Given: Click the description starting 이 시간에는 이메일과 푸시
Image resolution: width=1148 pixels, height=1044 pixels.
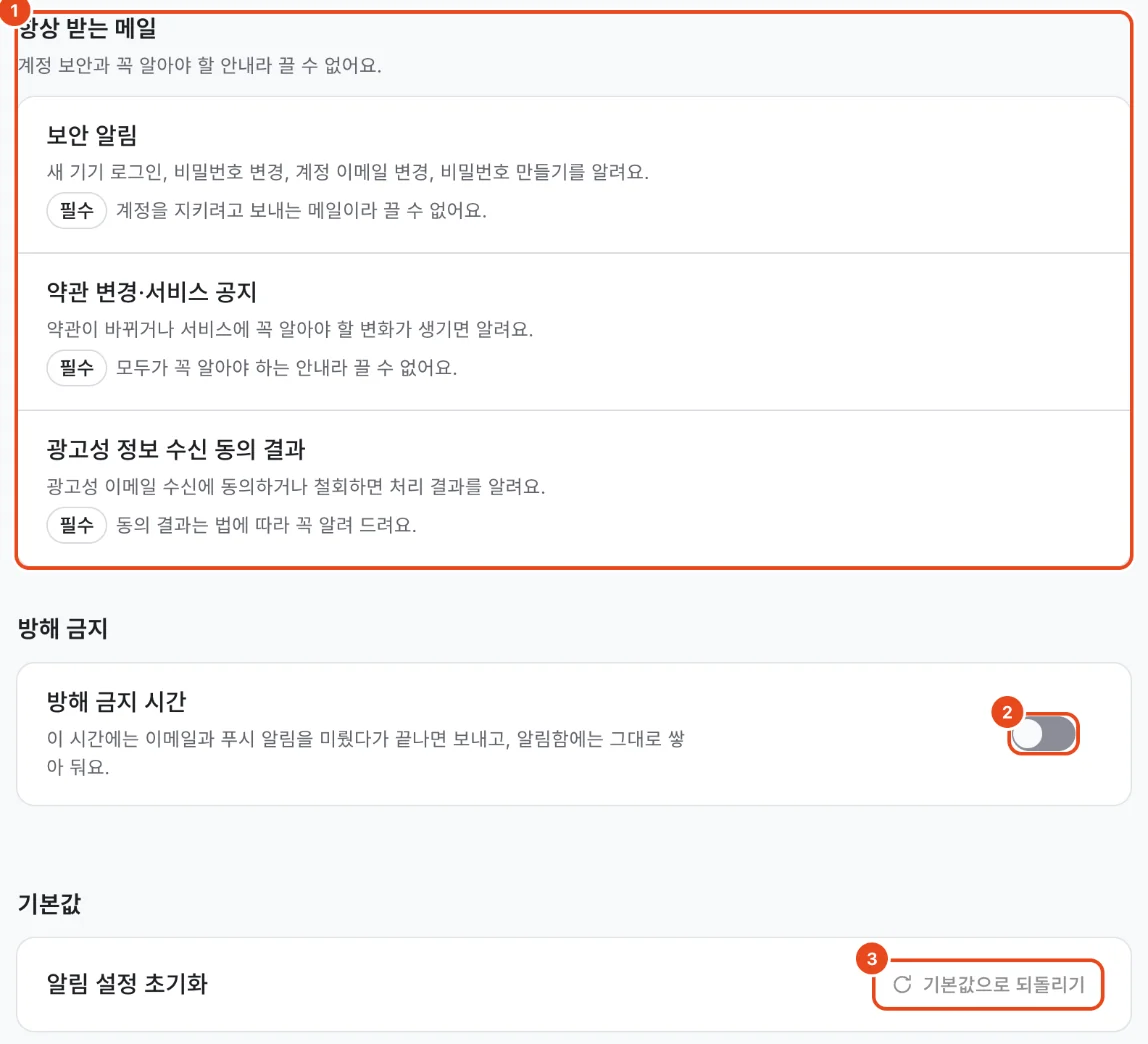Looking at the screenshot, I should 365,753.
